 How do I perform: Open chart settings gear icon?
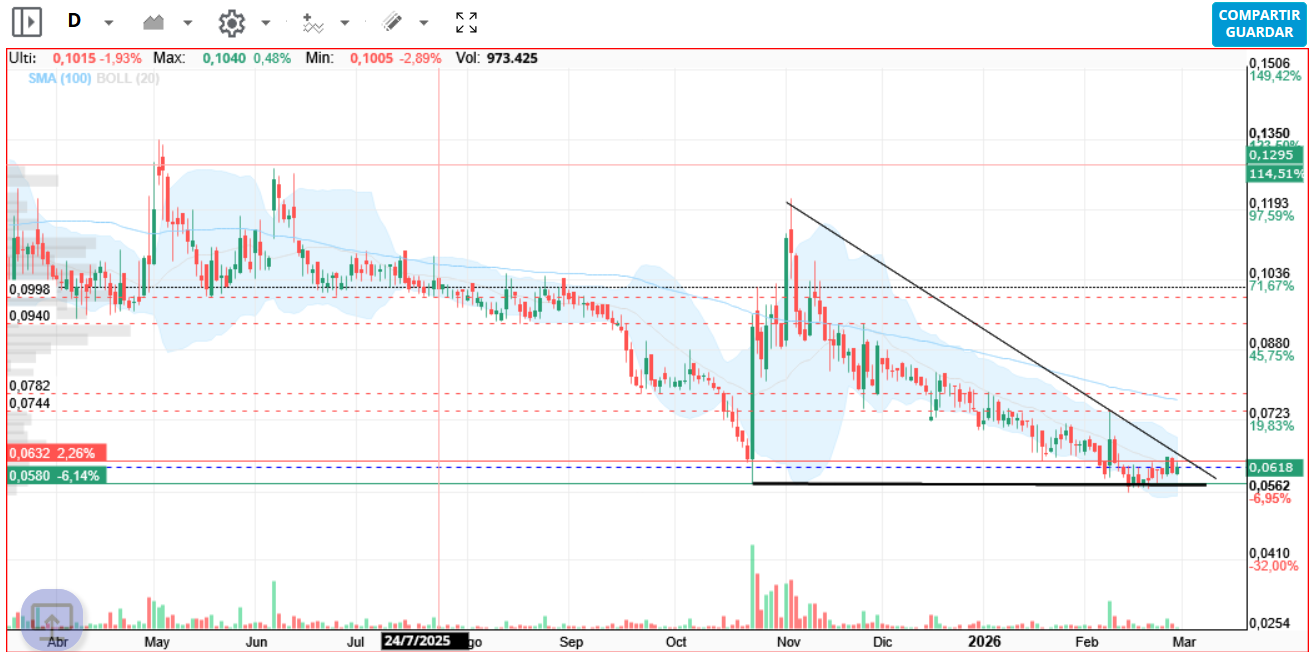coord(232,22)
